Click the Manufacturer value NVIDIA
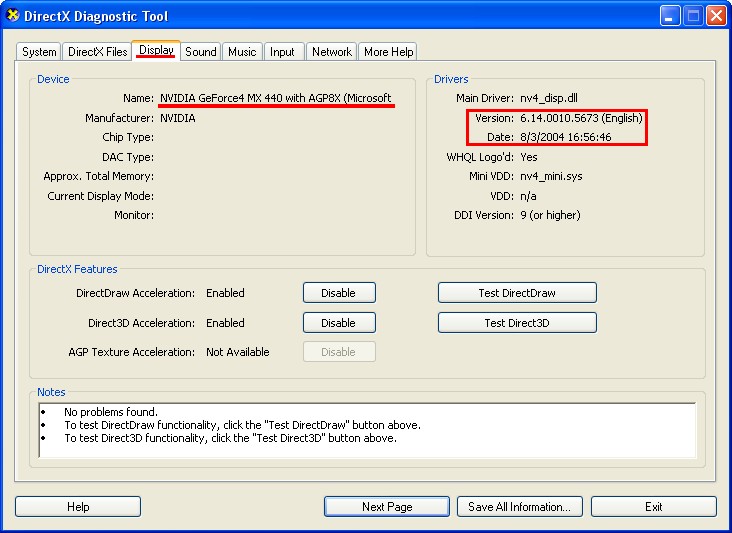This screenshot has width=732, height=533. pyautogui.click(x=178, y=118)
